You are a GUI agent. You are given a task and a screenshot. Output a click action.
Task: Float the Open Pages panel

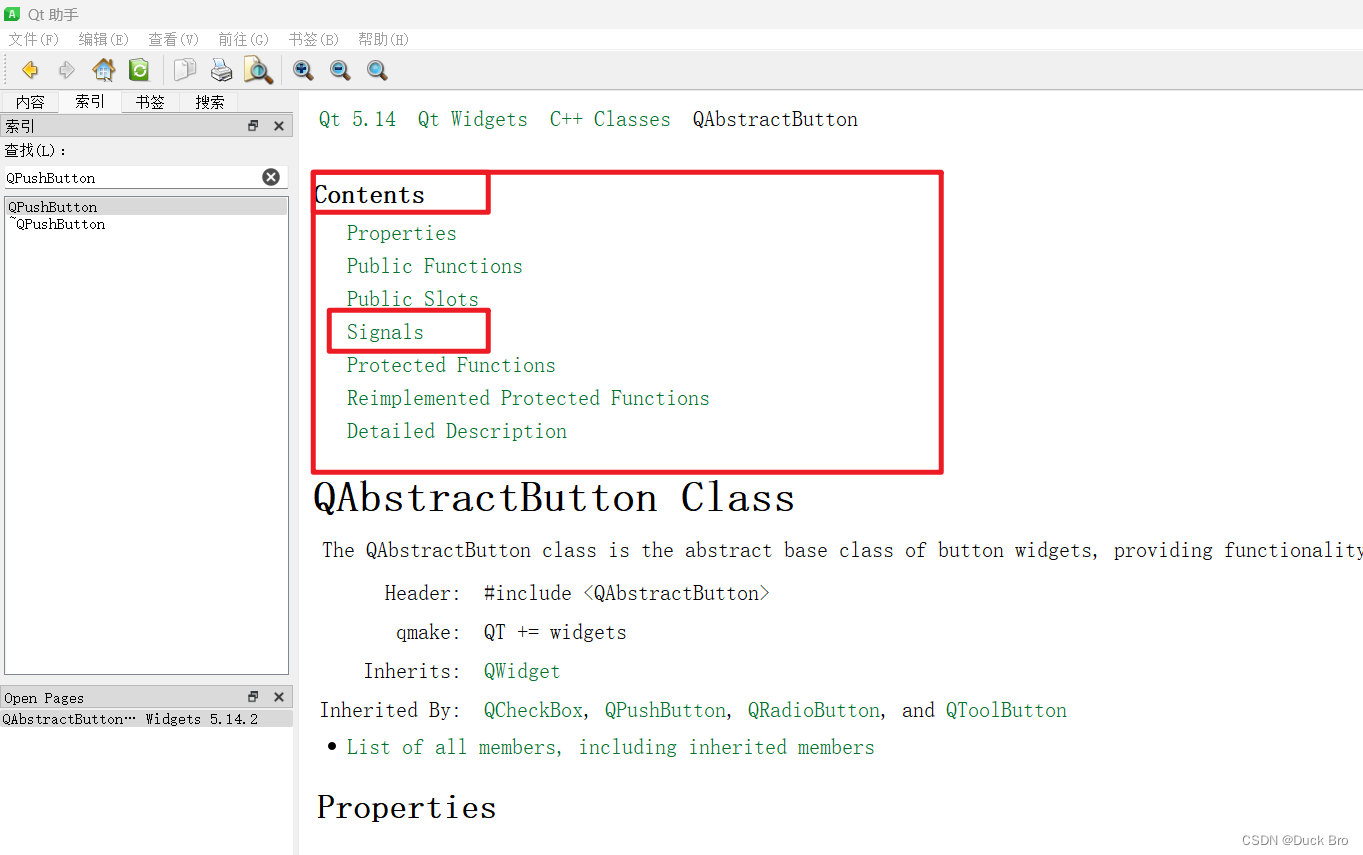pyautogui.click(x=253, y=697)
